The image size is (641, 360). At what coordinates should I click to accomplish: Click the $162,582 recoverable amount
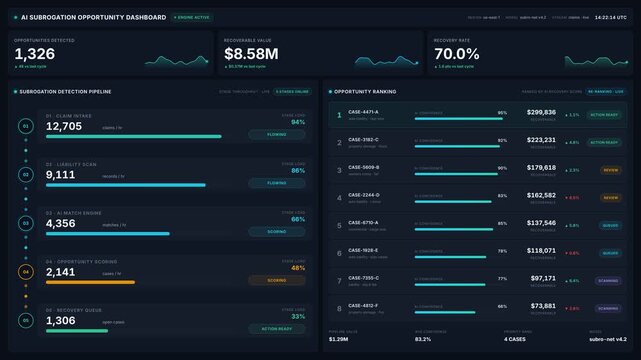coord(541,195)
